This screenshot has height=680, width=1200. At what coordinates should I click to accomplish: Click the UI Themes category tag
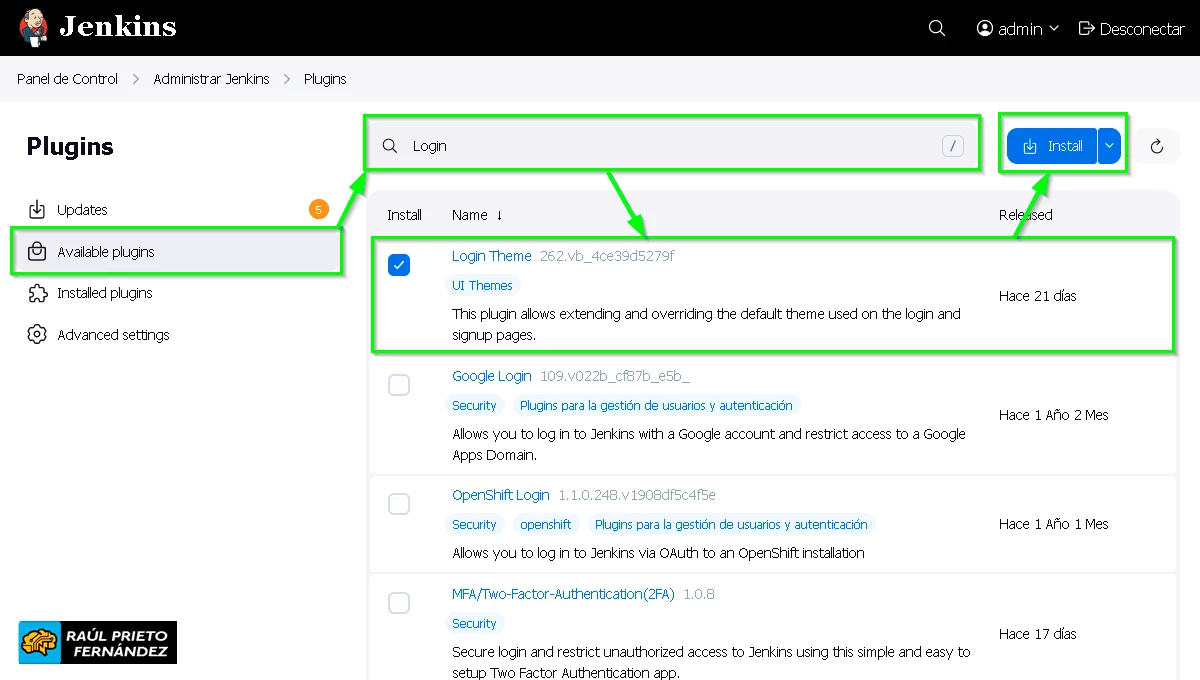(483, 286)
